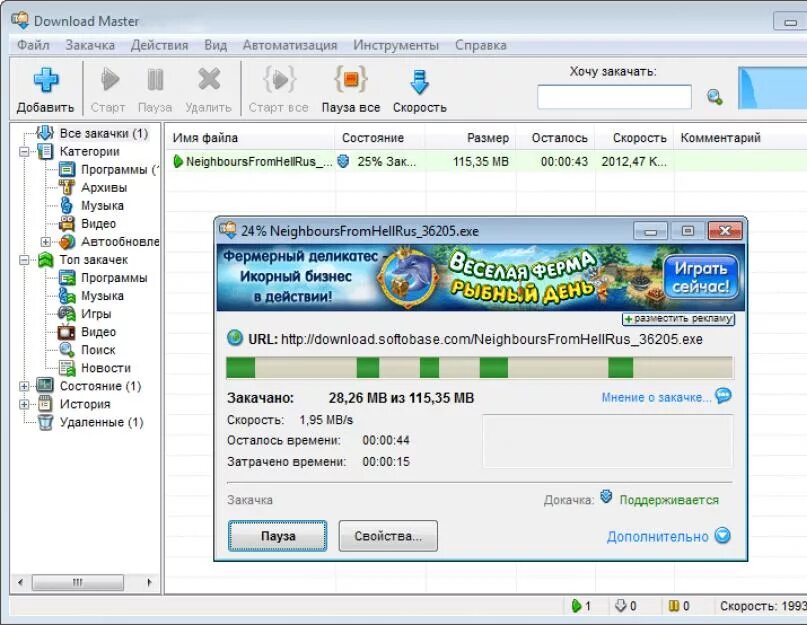Click the Играть сейчас! banner button

[700, 277]
